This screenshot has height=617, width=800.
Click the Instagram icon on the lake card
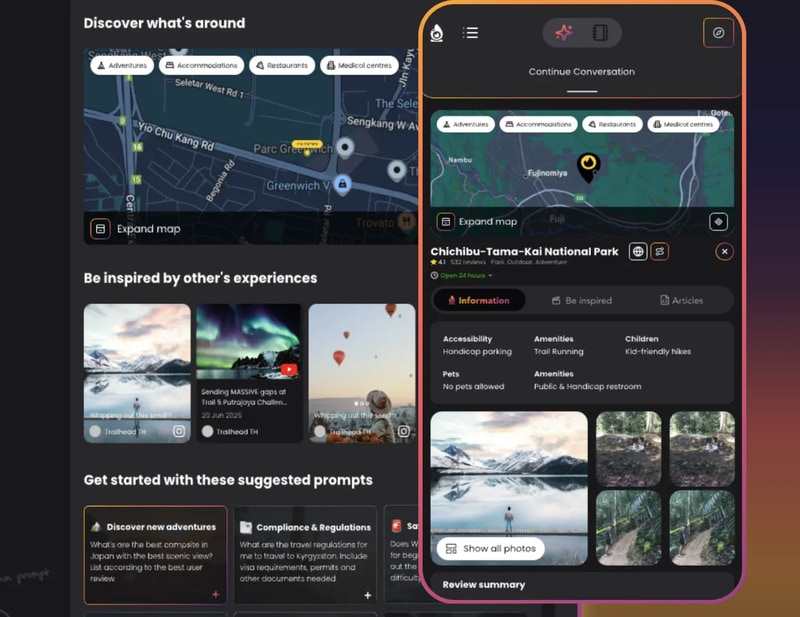[x=179, y=431]
